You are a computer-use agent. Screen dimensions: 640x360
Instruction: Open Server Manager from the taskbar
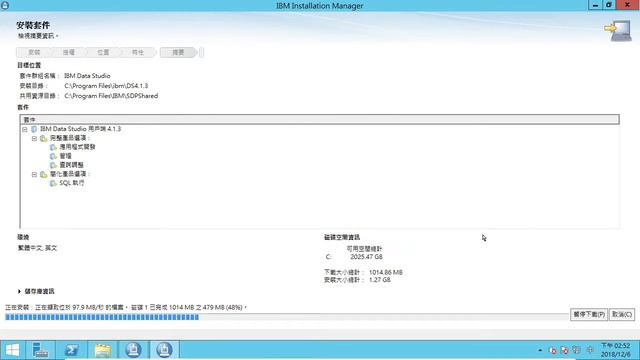pyautogui.click(x=40, y=350)
